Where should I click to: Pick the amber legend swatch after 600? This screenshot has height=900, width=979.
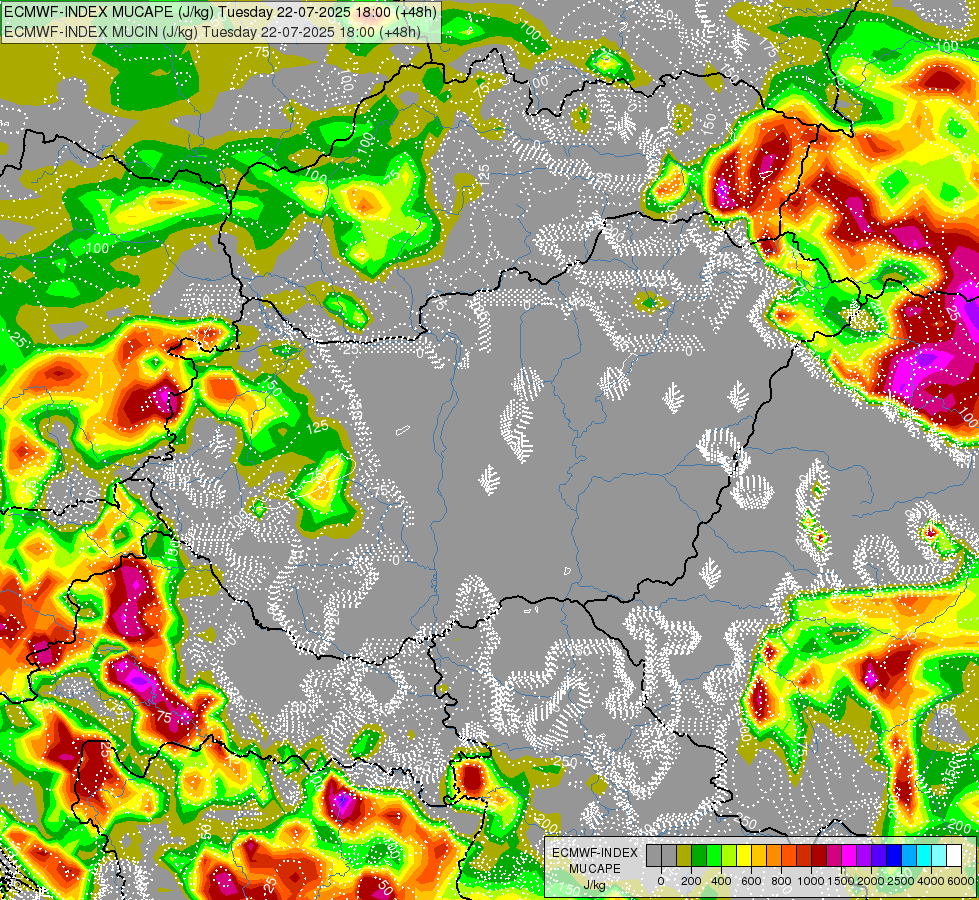[x=759, y=855]
